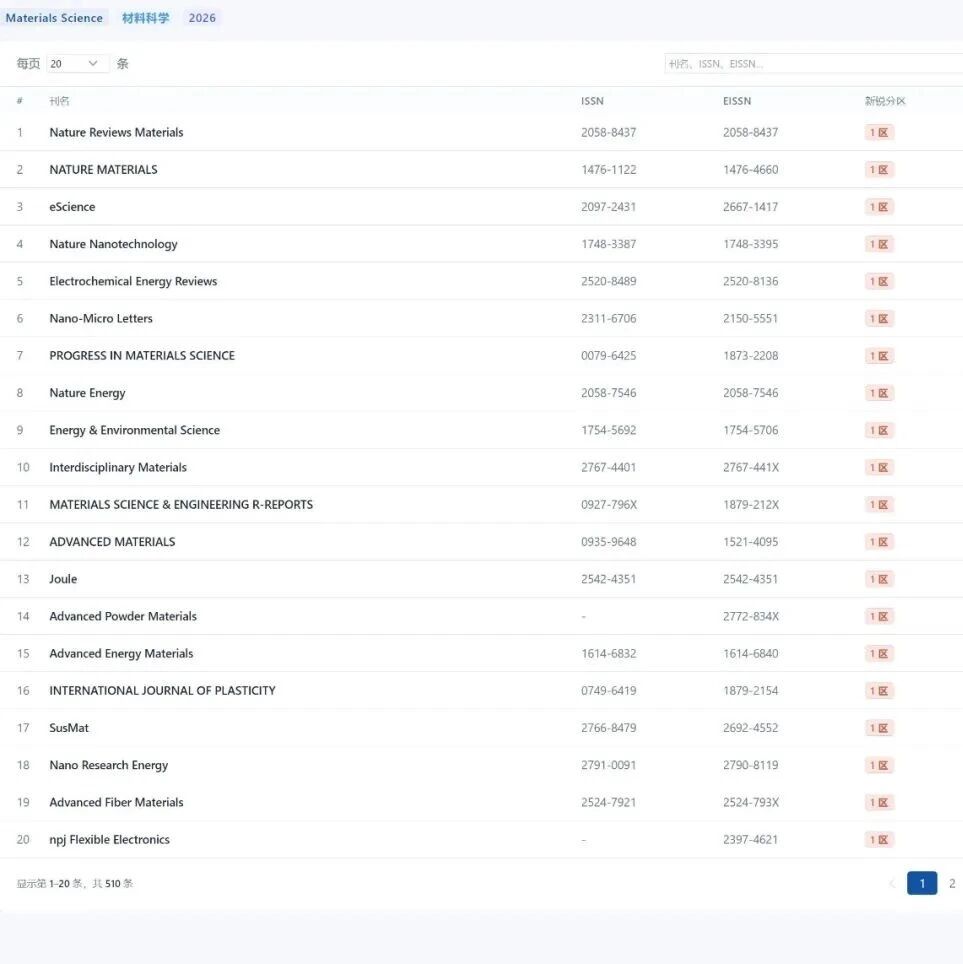Click EISSN value 1521-4095

(751, 542)
